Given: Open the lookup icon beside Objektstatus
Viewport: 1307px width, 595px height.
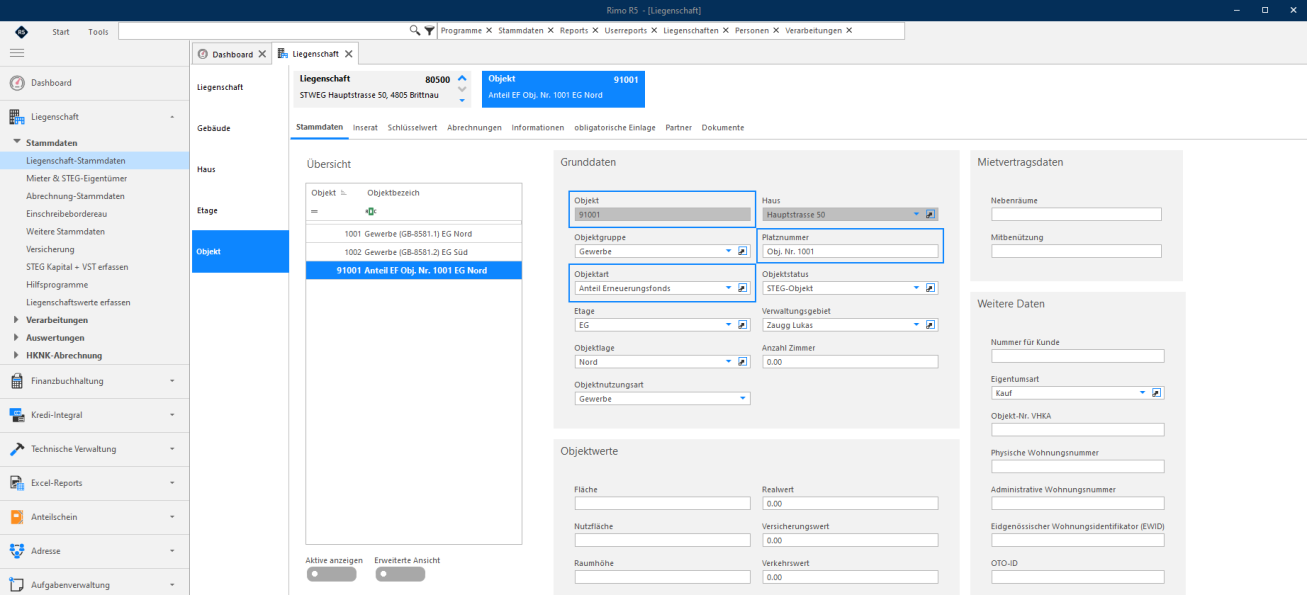Looking at the screenshot, I should [930, 288].
